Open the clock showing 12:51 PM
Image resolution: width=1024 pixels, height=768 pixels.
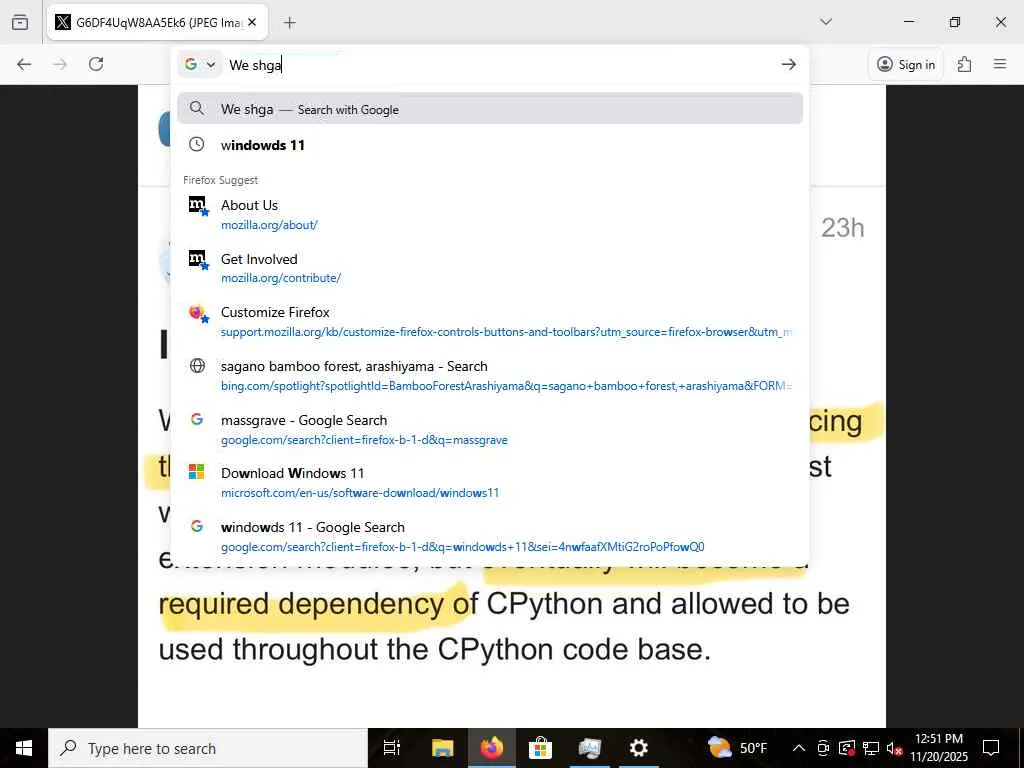[939, 748]
